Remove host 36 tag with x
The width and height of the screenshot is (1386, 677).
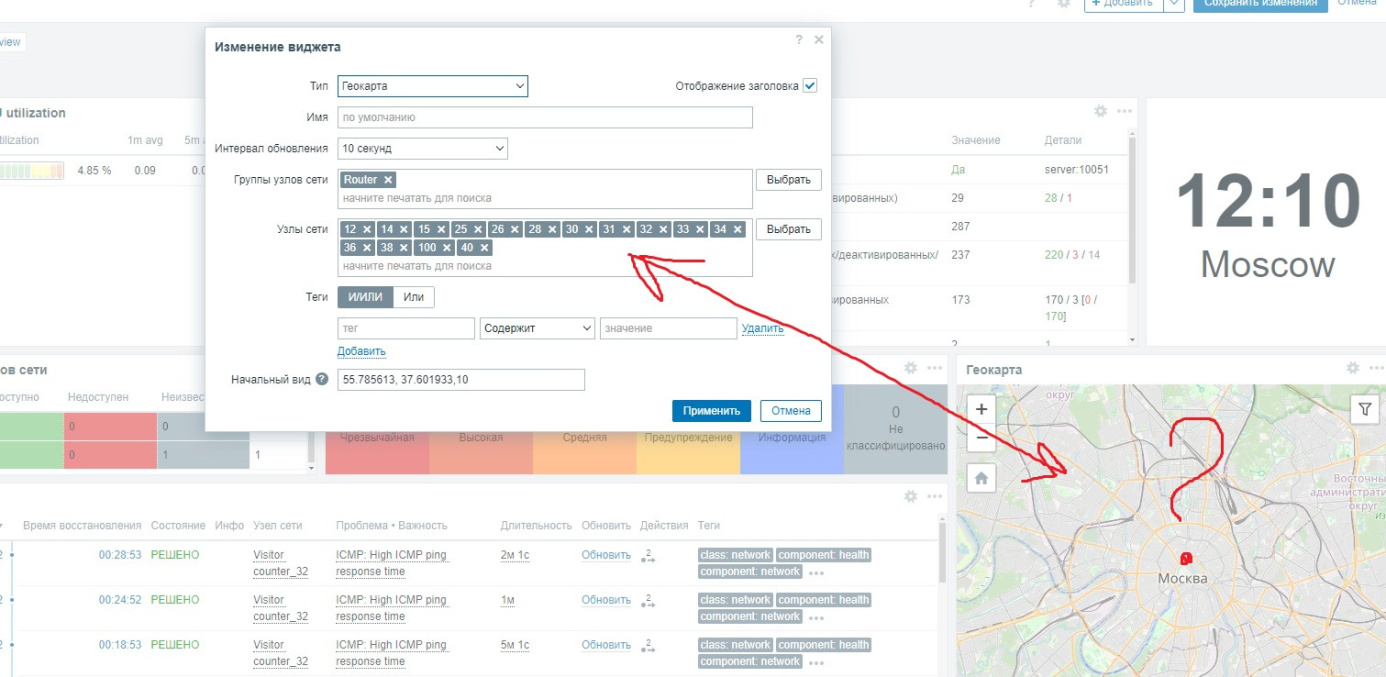pyautogui.click(x=367, y=247)
